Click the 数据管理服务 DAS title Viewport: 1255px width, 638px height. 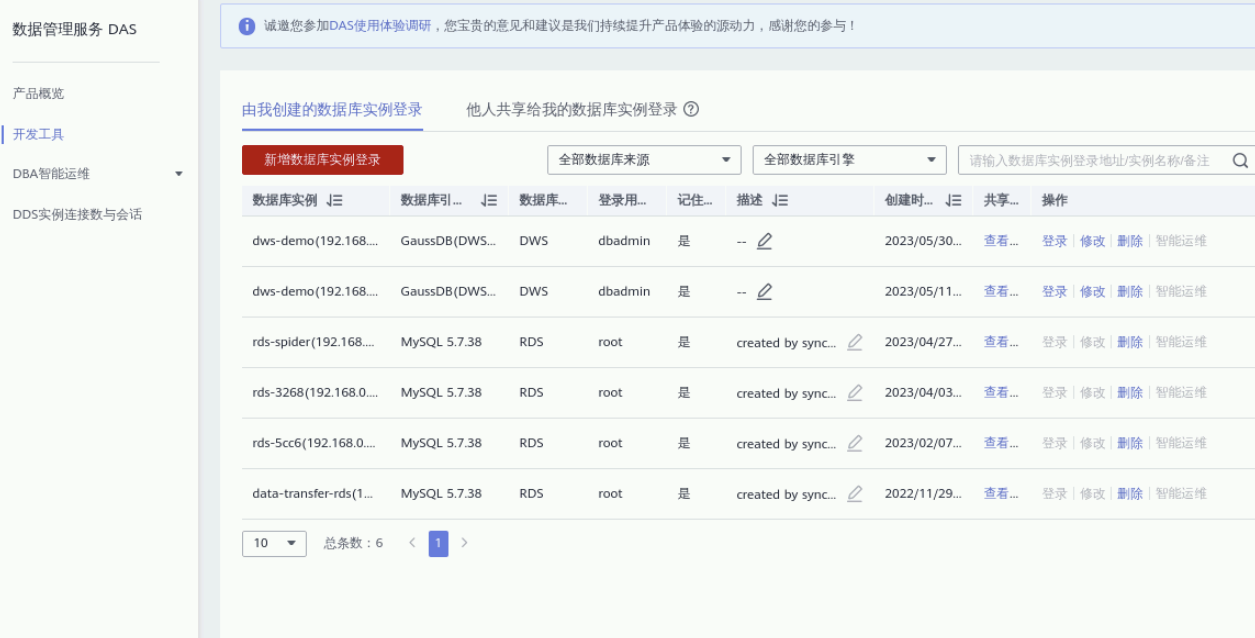pyautogui.click(x=74, y=29)
